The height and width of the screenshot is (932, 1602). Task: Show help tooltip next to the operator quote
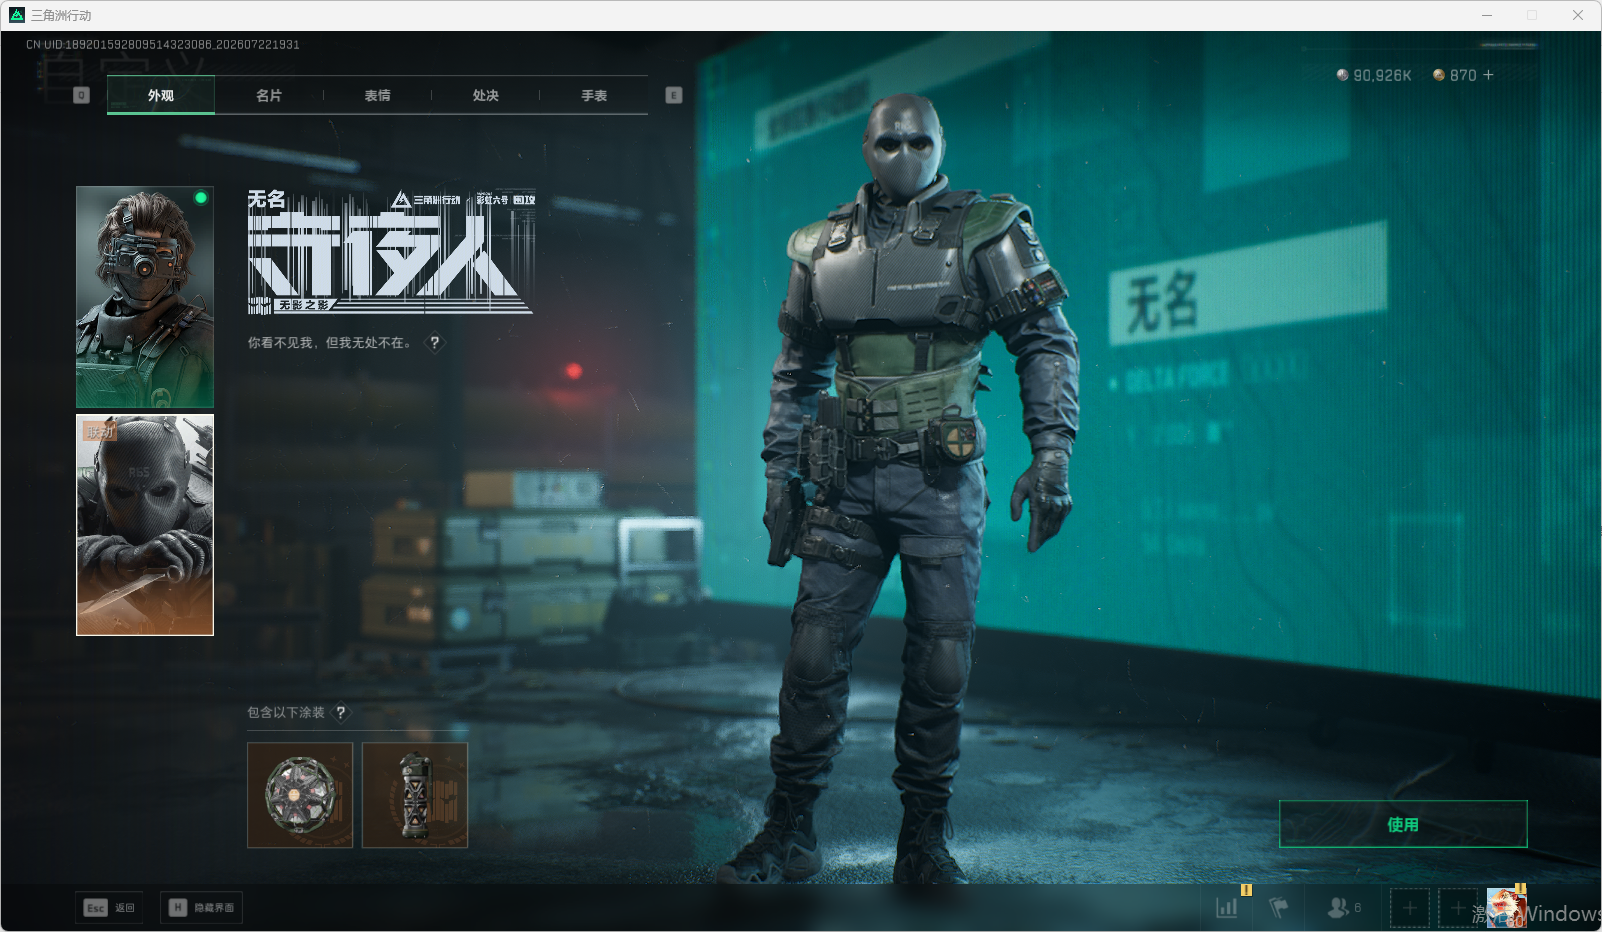[x=434, y=343]
